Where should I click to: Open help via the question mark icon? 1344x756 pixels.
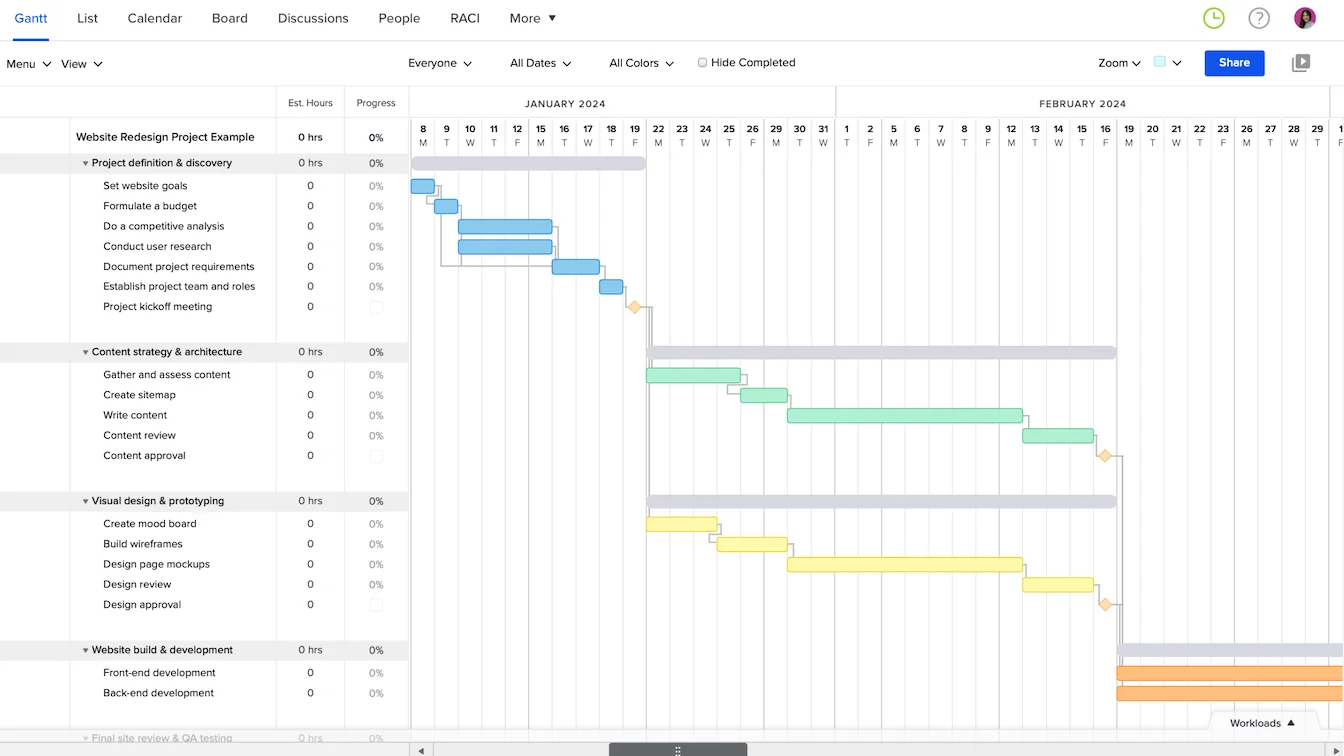click(1259, 17)
